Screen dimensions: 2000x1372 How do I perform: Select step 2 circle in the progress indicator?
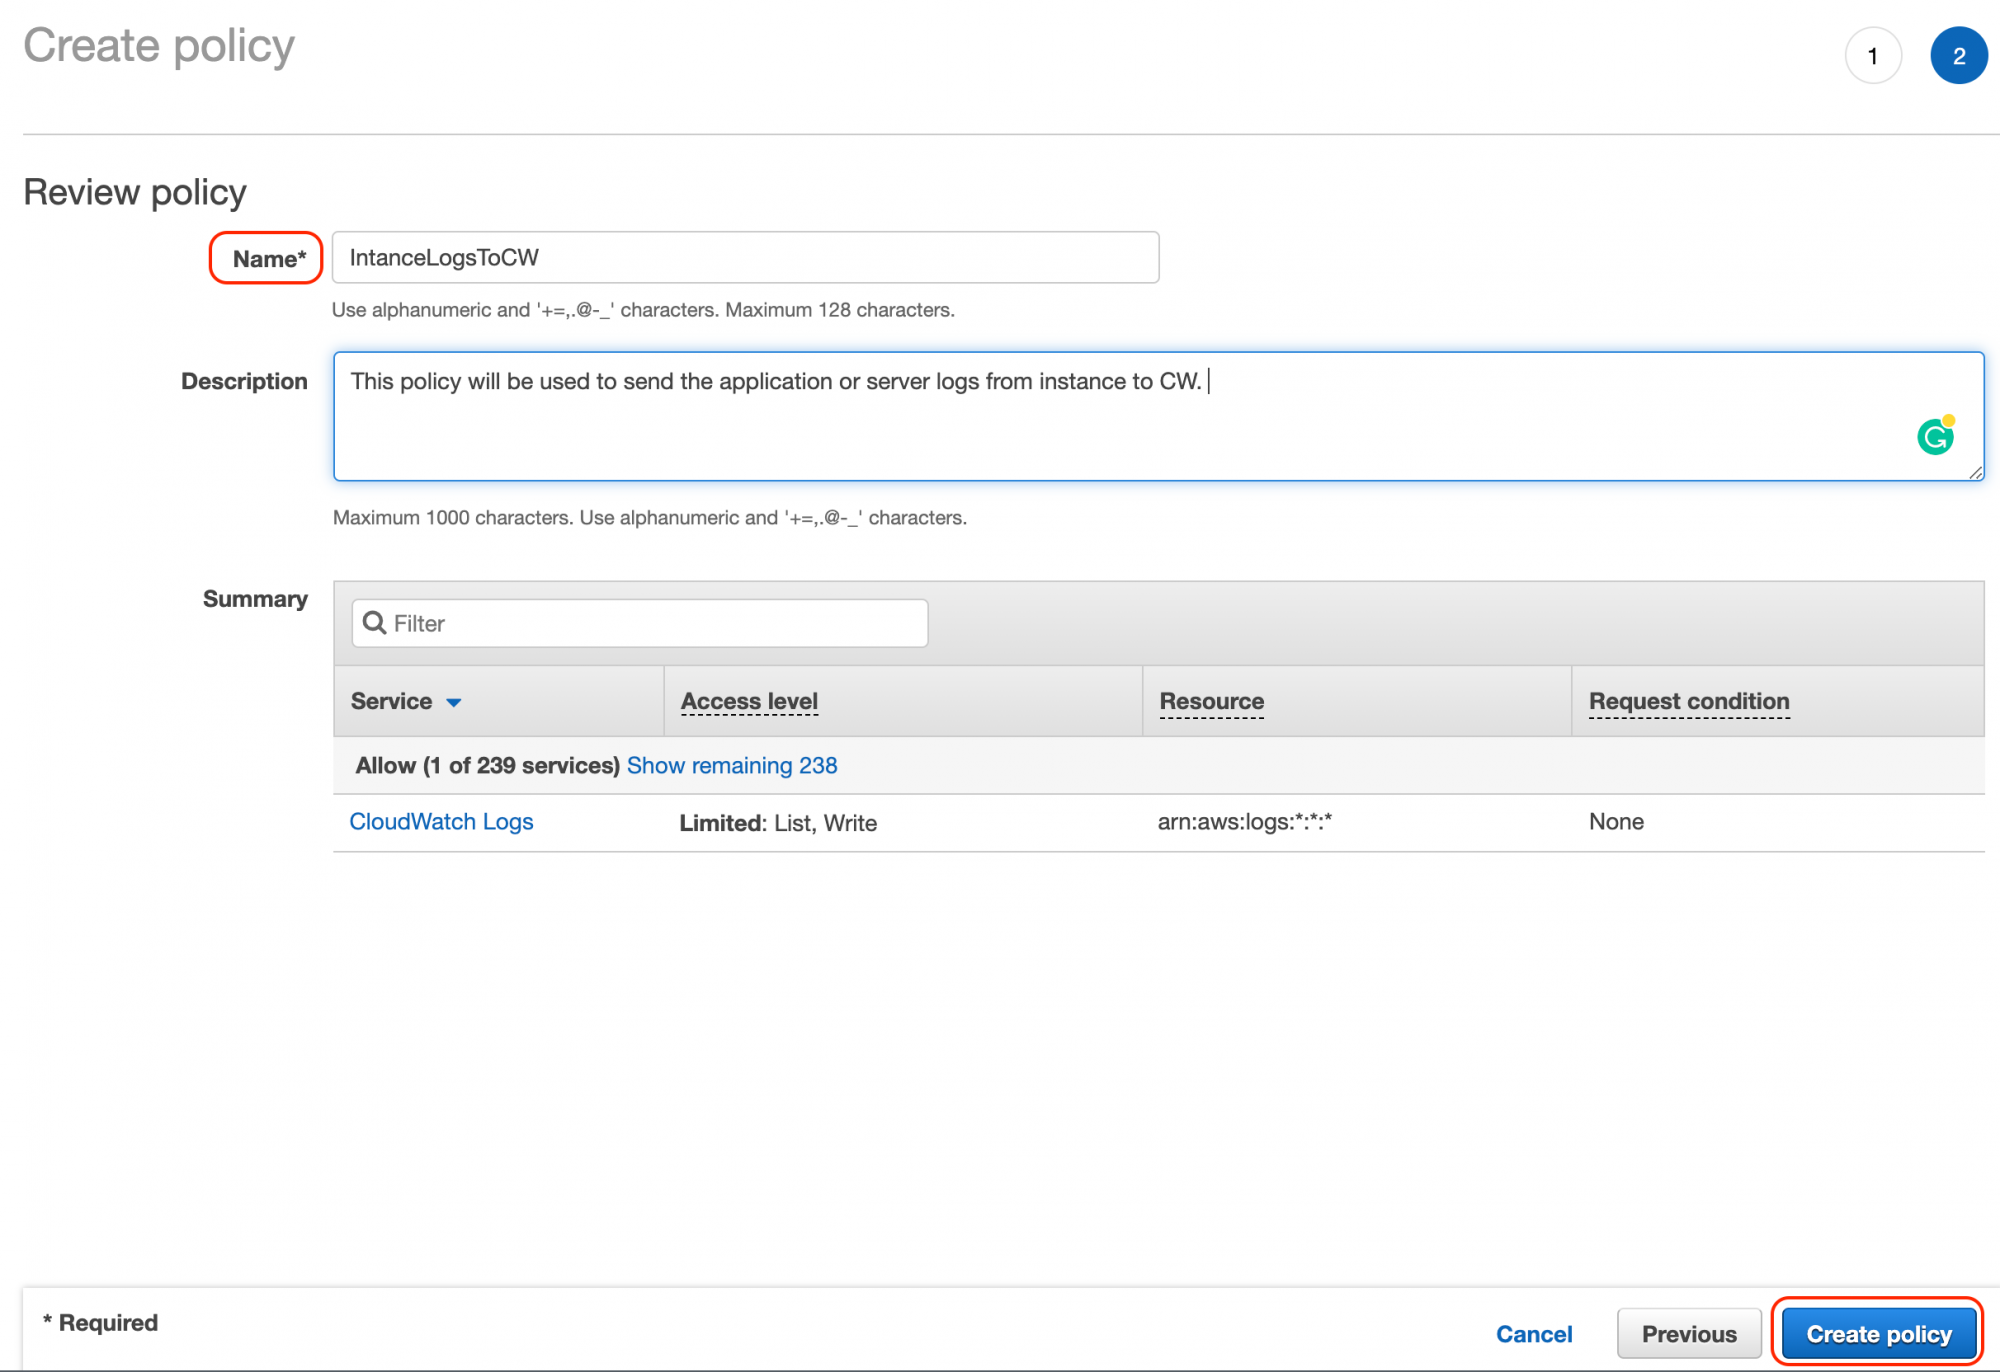pos(1958,55)
